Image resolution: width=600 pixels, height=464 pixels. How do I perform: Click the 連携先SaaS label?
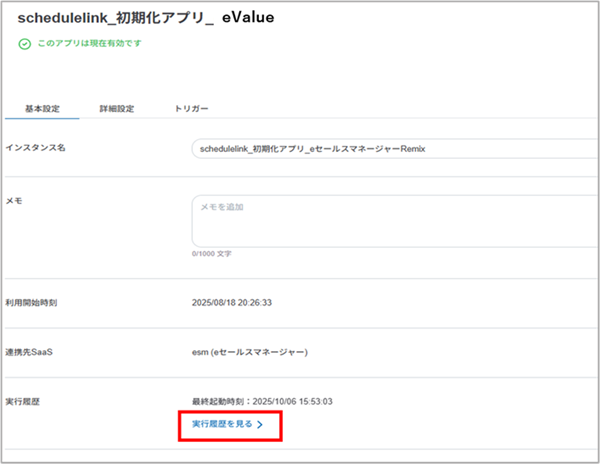33,352
